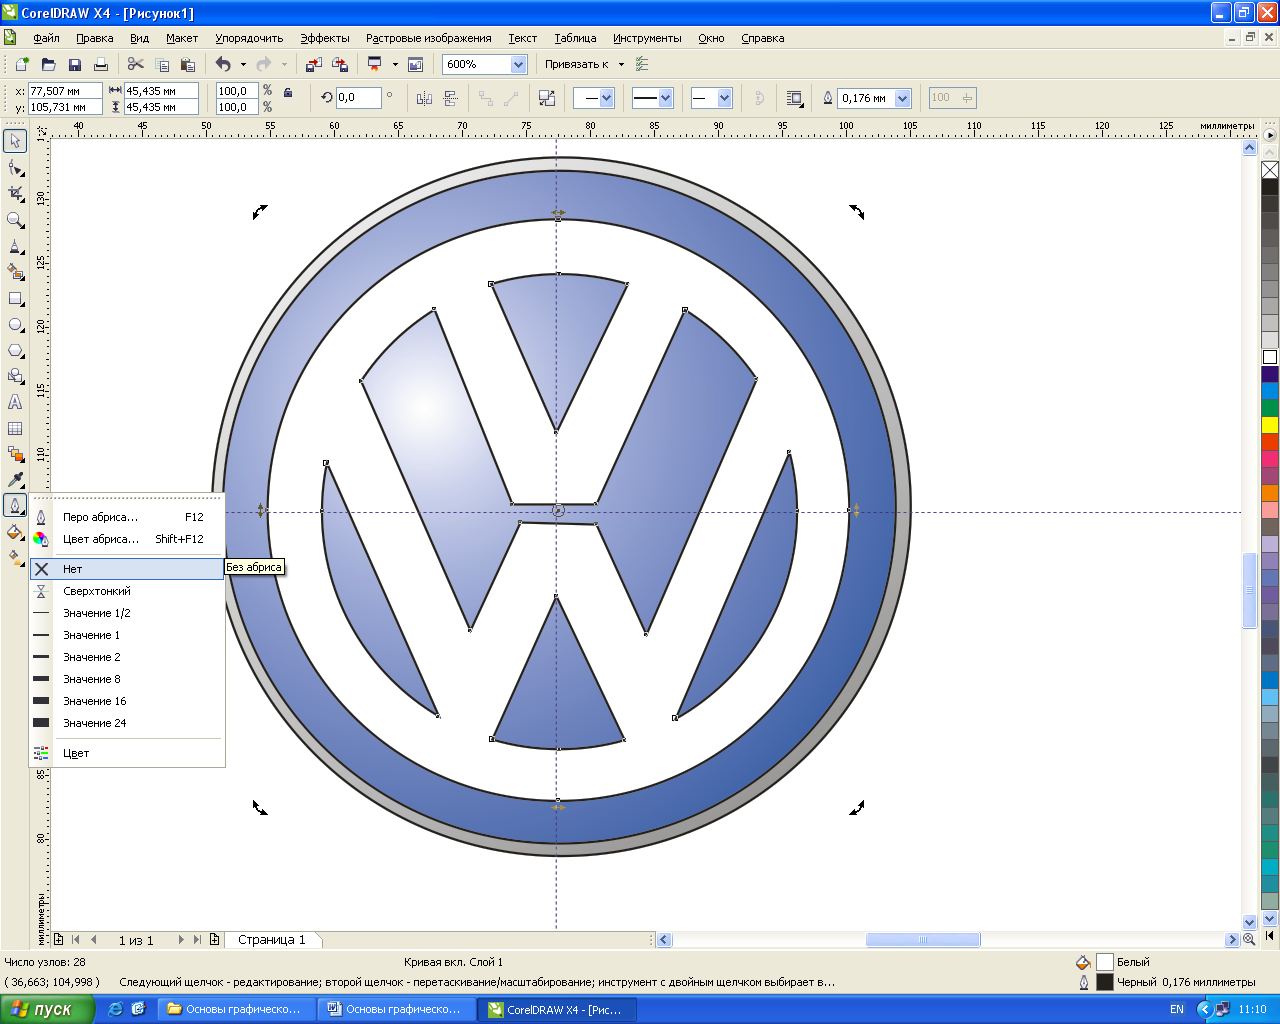Select the Crop tool

15,193
